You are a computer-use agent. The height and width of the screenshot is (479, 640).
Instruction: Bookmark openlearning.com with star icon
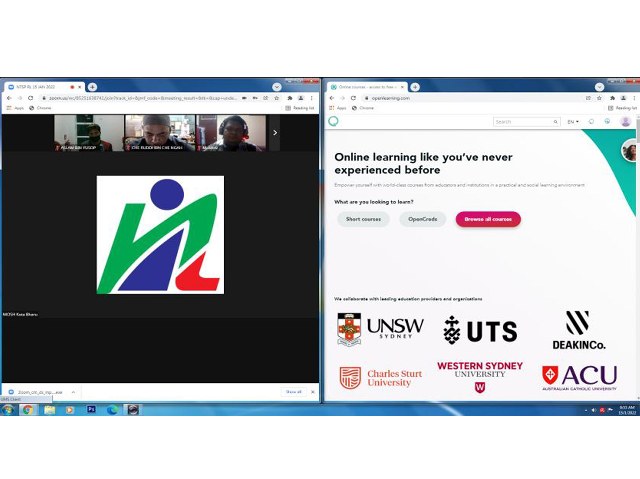599,98
